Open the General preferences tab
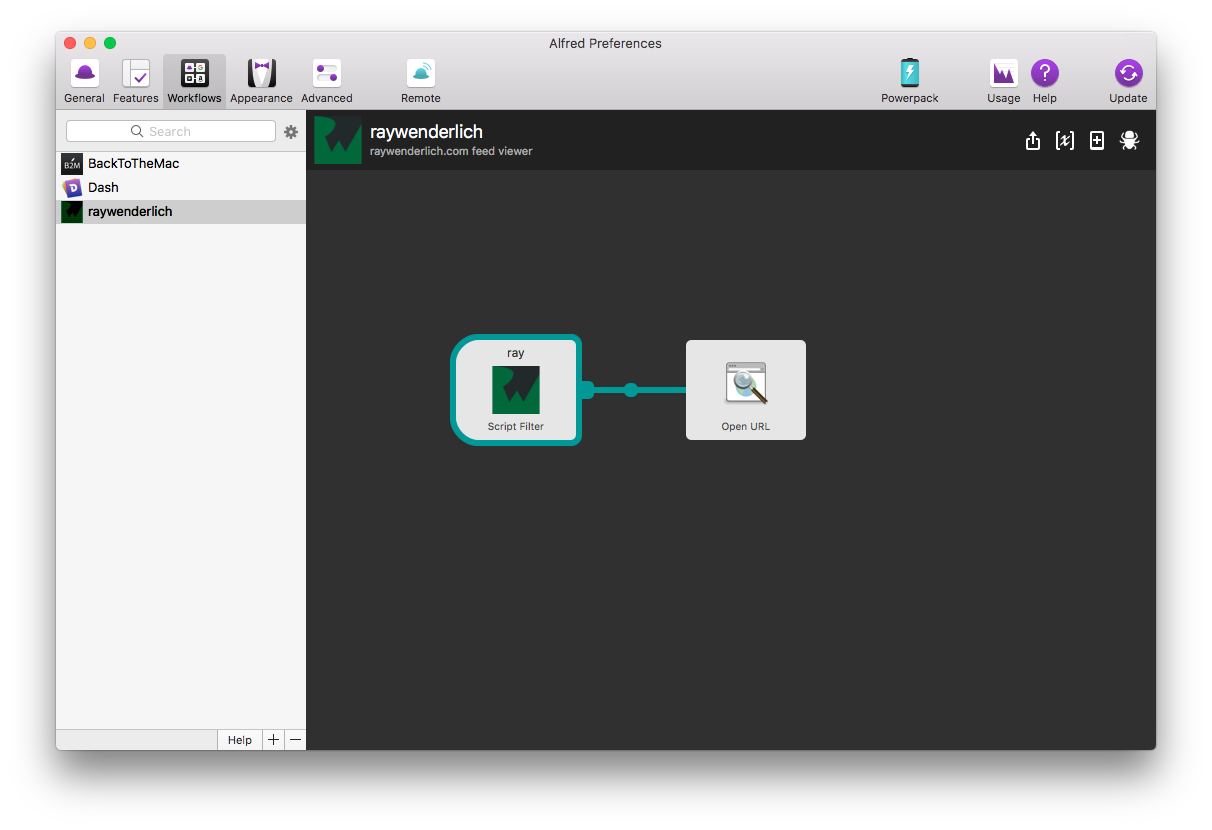Viewport: 1212px width, 830px height. point(84,81)
